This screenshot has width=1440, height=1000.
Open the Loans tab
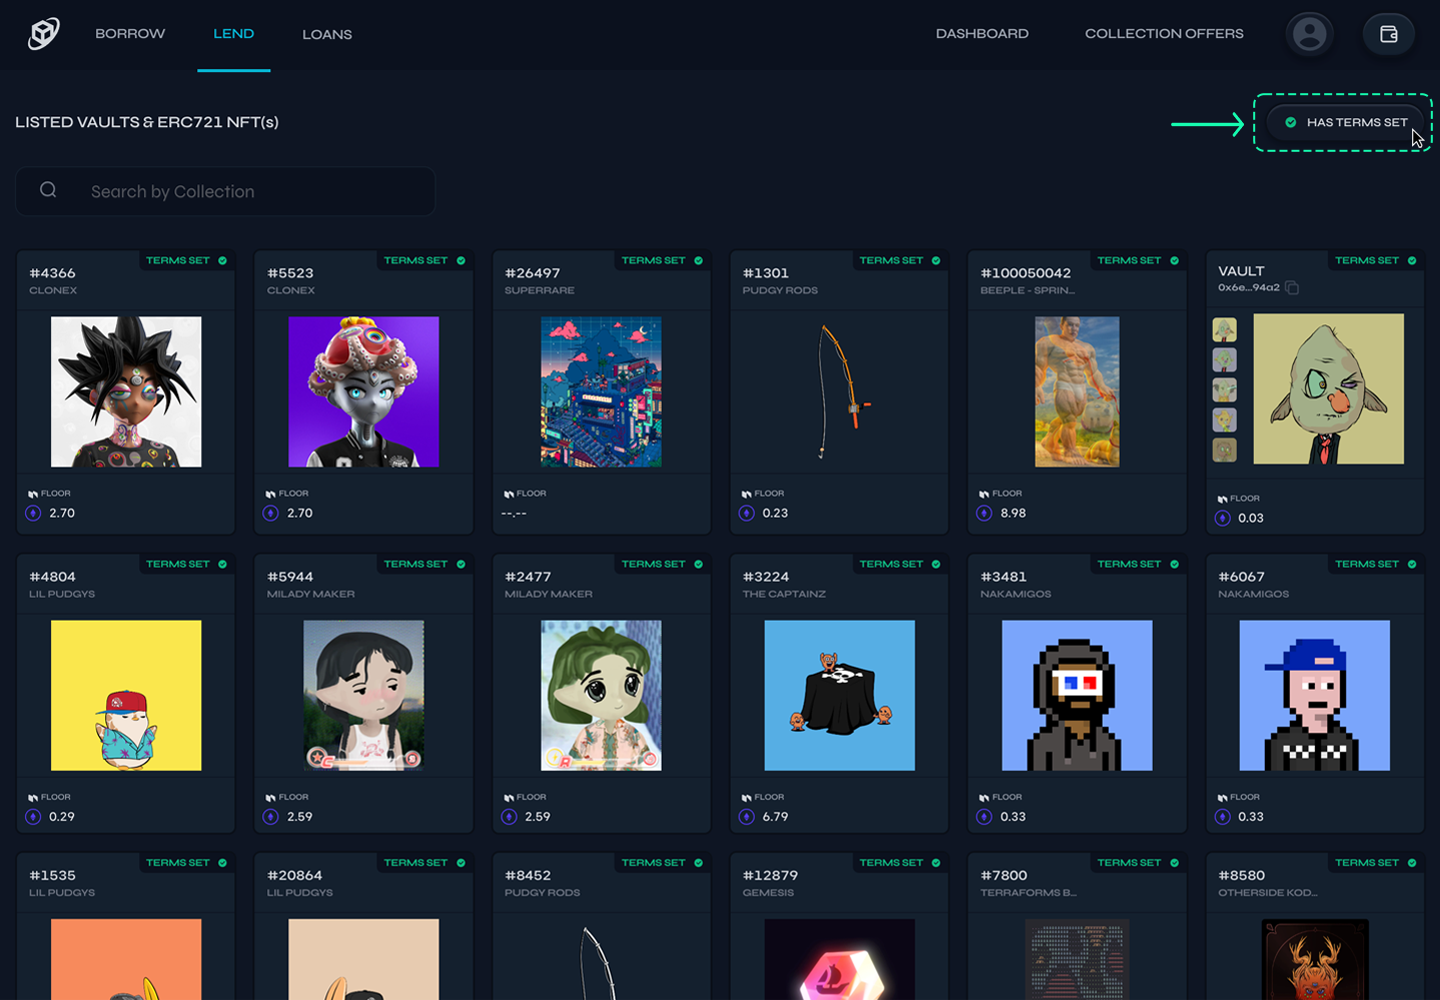click(327, 34)
